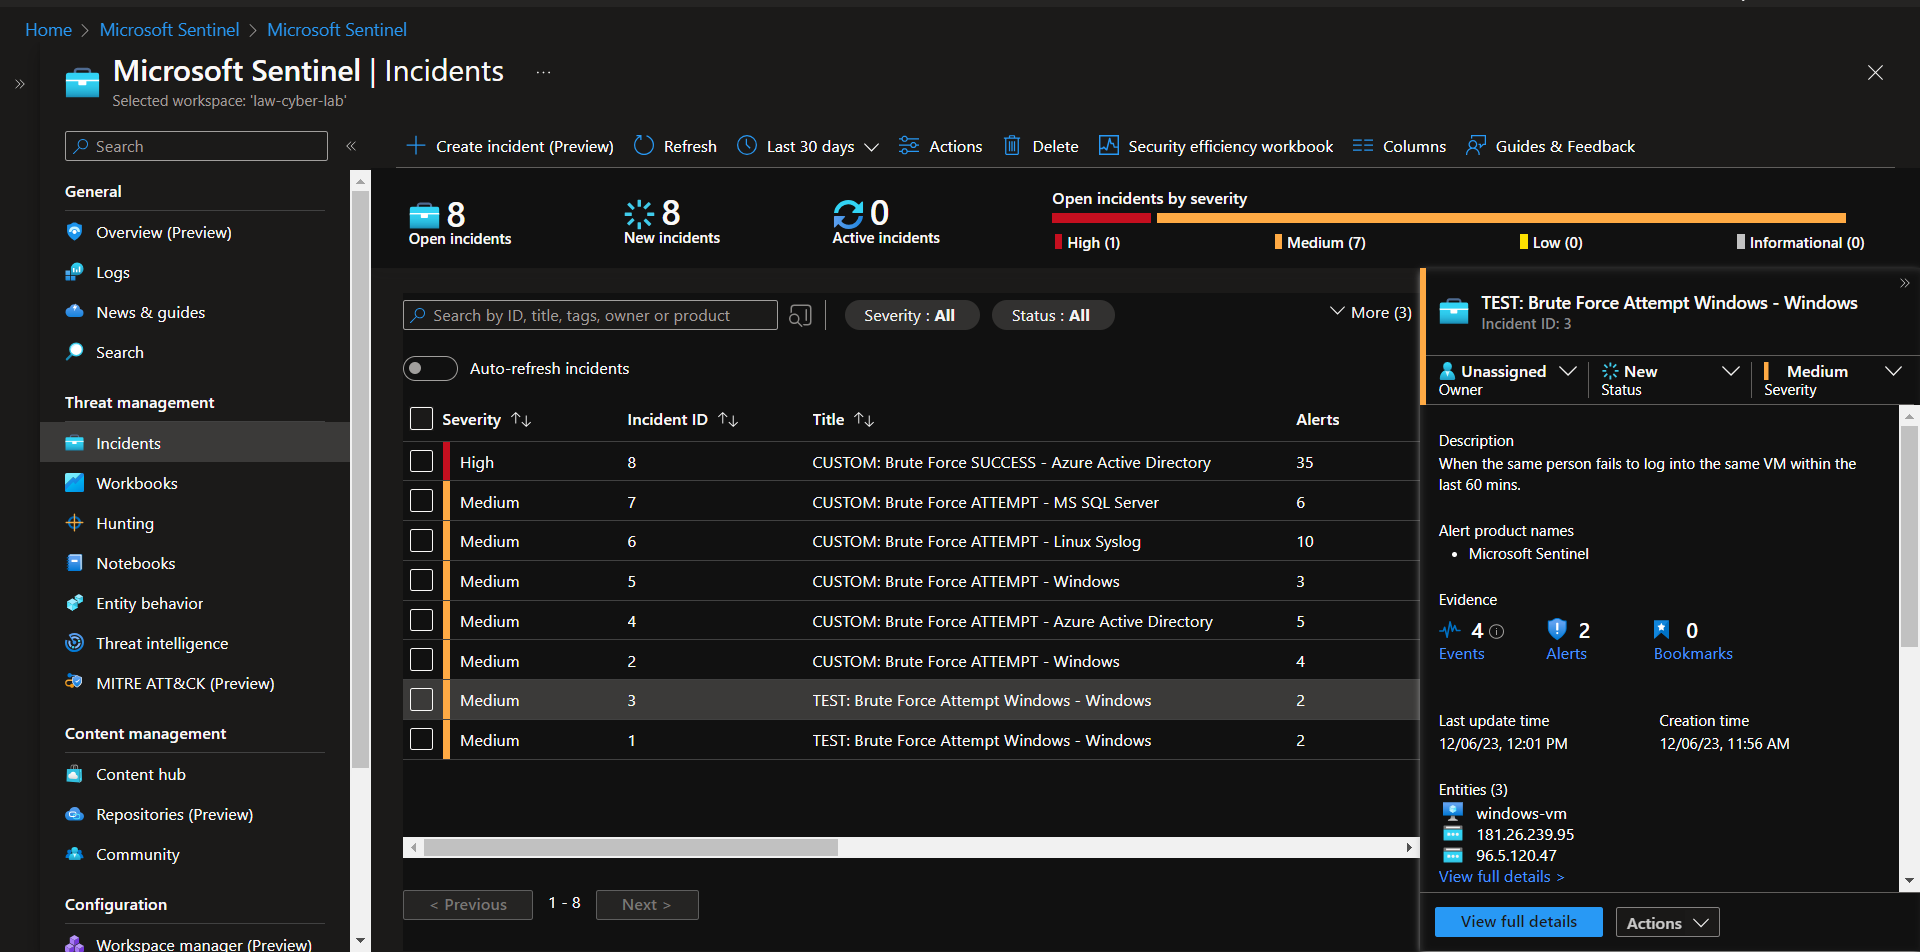This screenshot has width=1920, height=952.
Task: Click the sidebar Search input box
Action: (196, 146)
